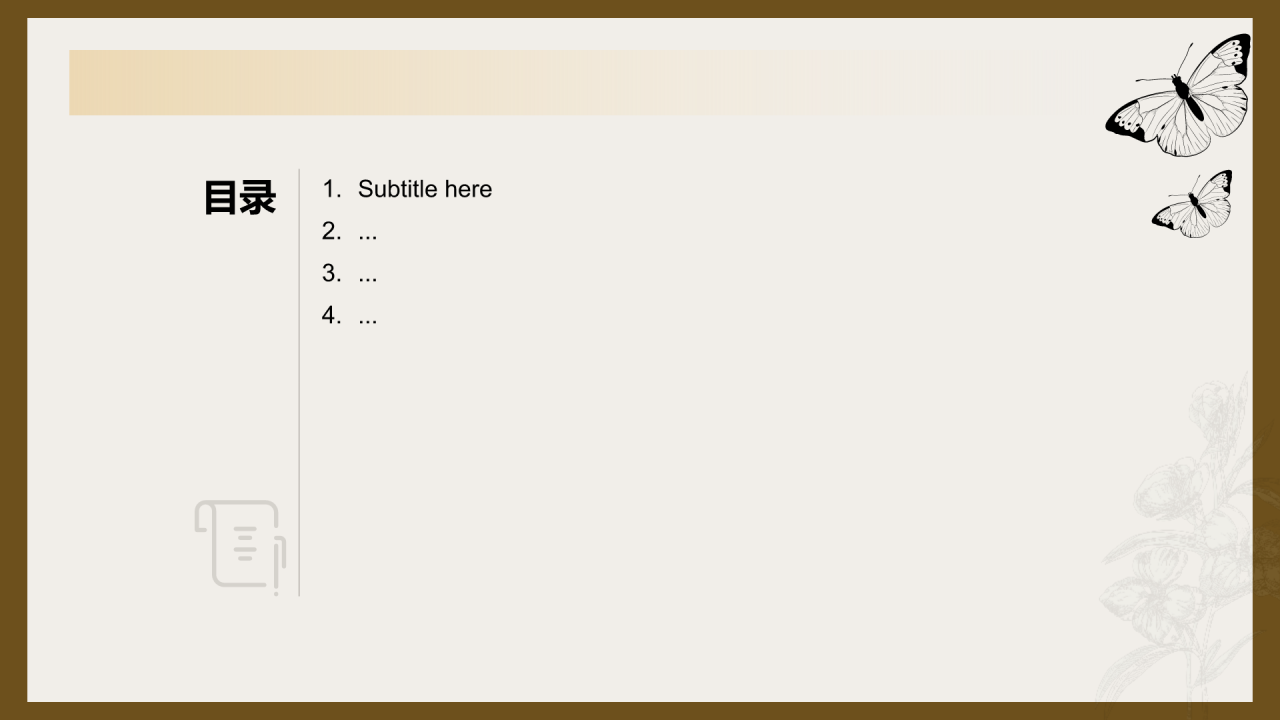Select the vertical divider line
Image resolution: width=1280 pixels, height=720 pixels.
coord(299,382)
